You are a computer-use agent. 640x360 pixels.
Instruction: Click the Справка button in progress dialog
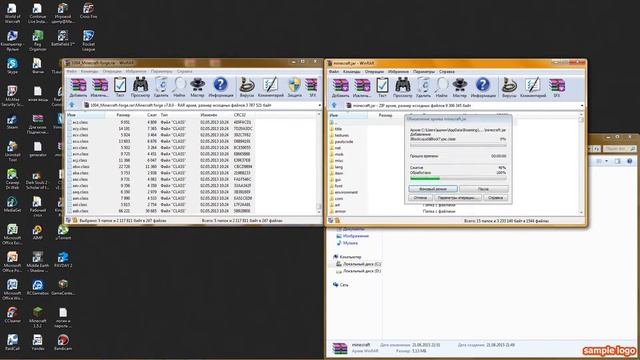click(x=495, y=198)
